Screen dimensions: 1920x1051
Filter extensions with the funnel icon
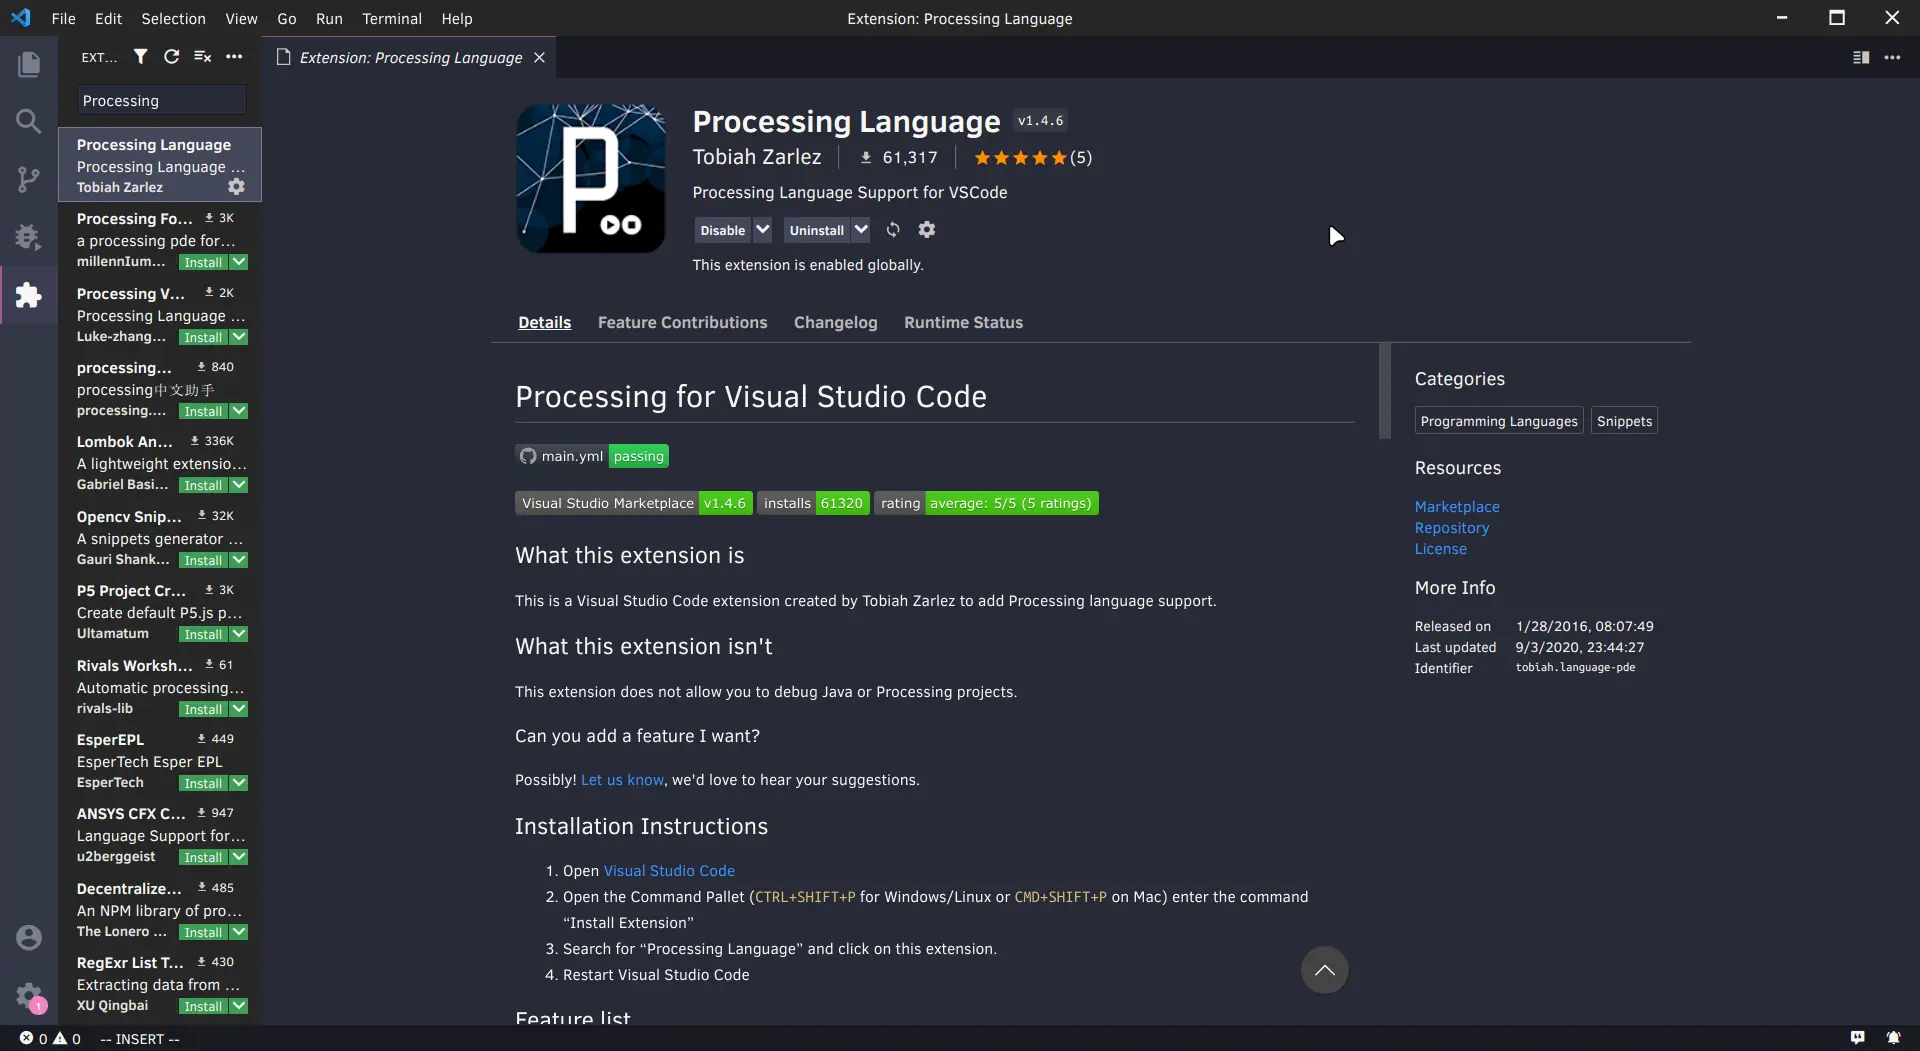click(x=140, y=57)
